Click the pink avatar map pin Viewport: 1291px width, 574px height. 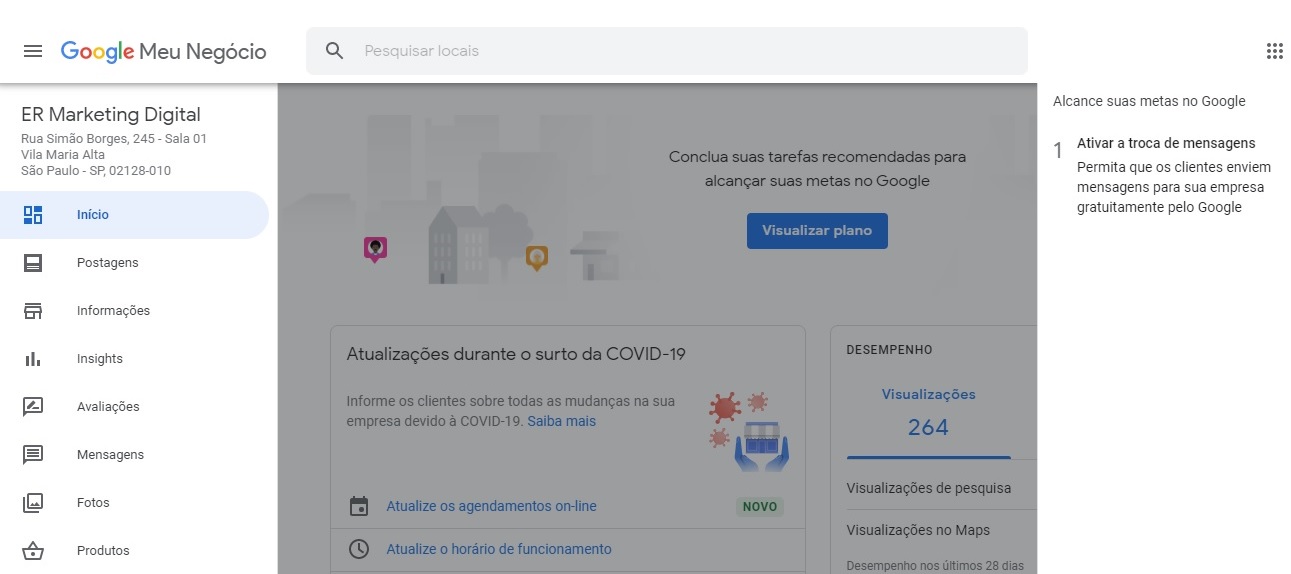click(375, 249)
